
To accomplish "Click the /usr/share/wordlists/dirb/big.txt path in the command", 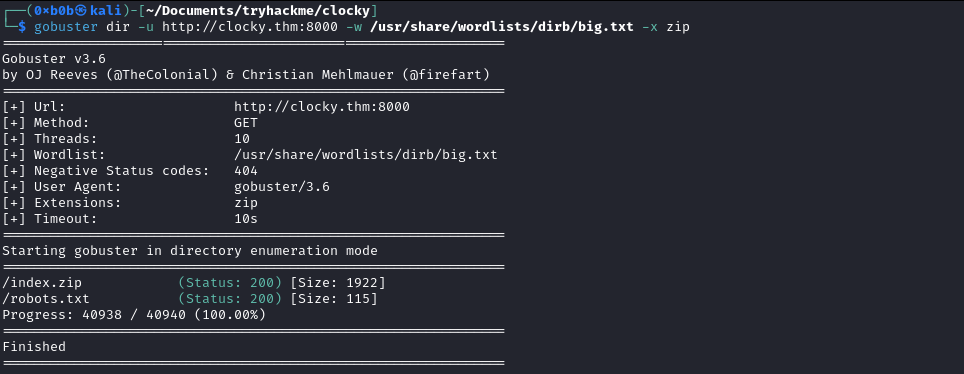I will (x=502, y=27).
